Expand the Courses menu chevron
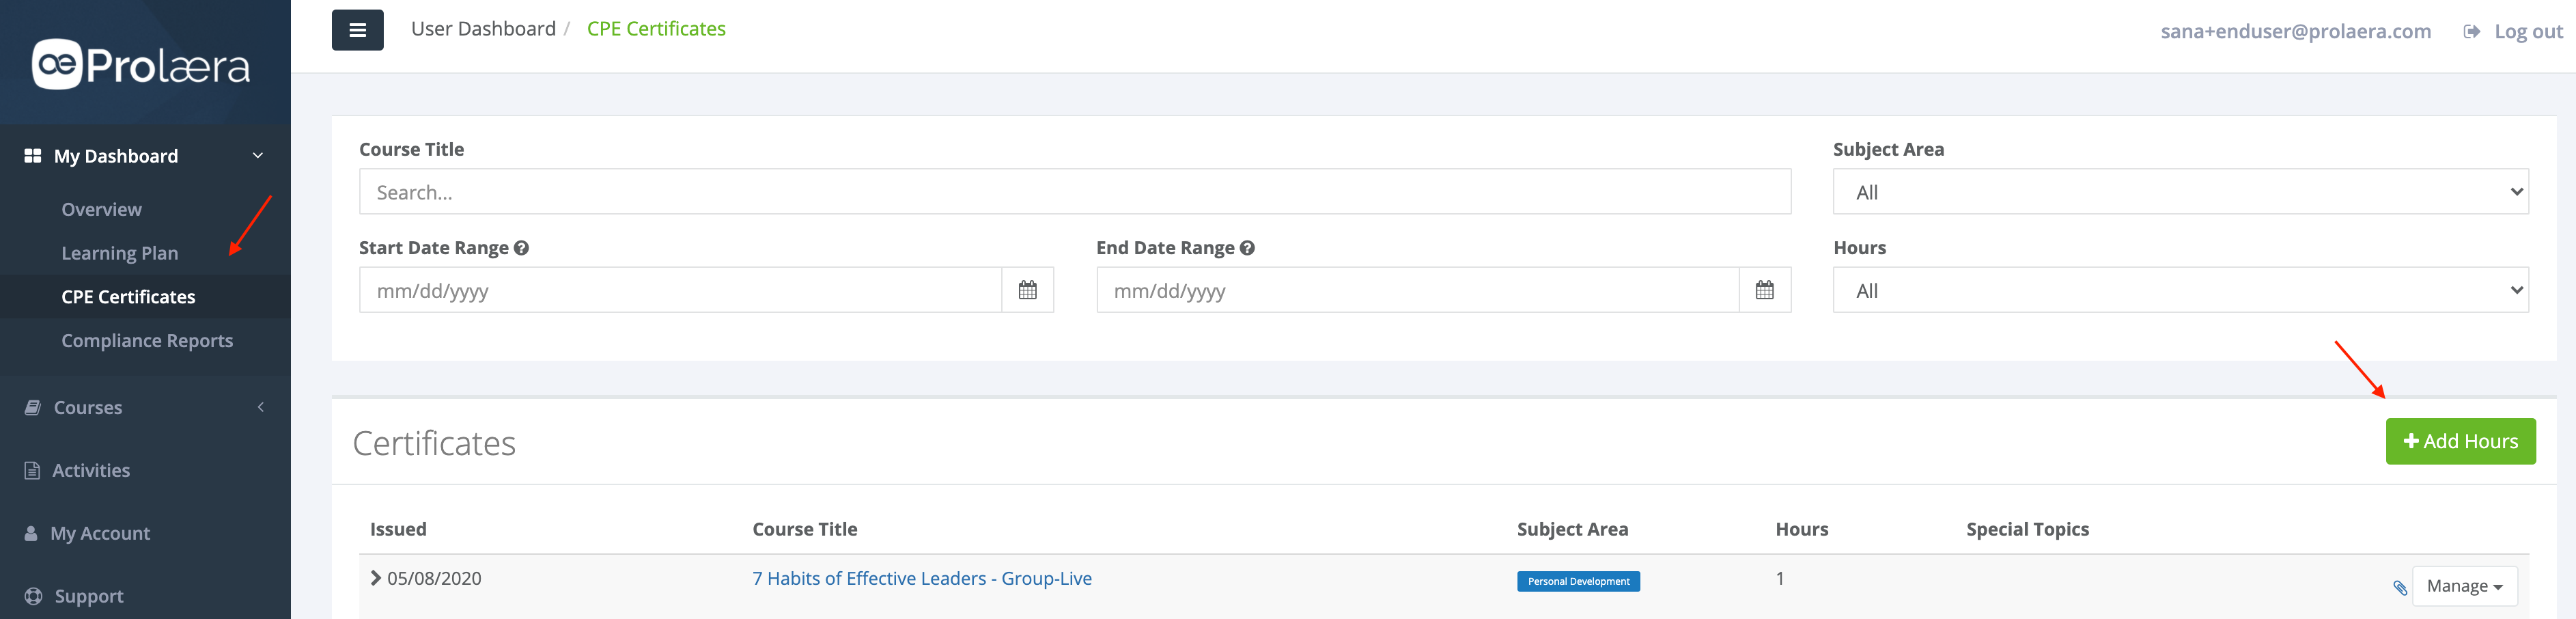 pos(261,407)
